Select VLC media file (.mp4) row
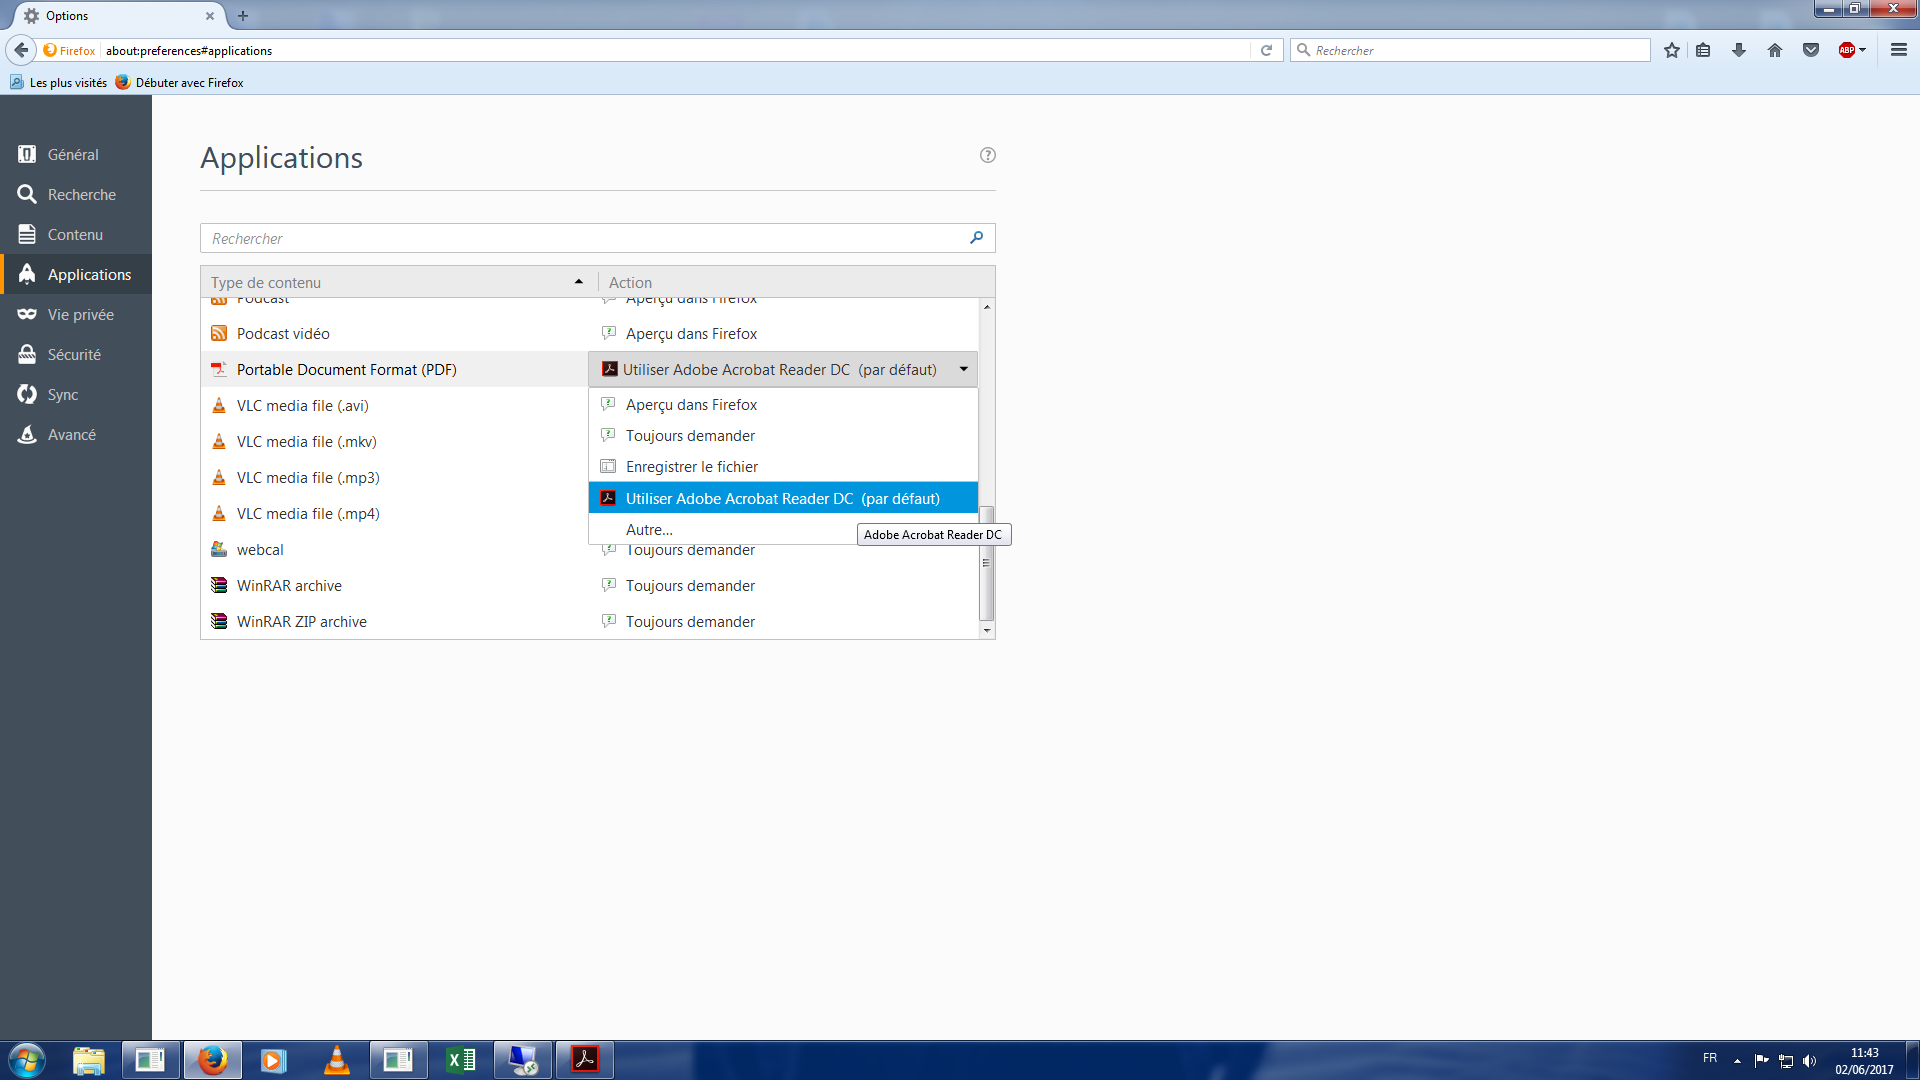The height and width of the screenshot is (1080, 1920). 394,513
